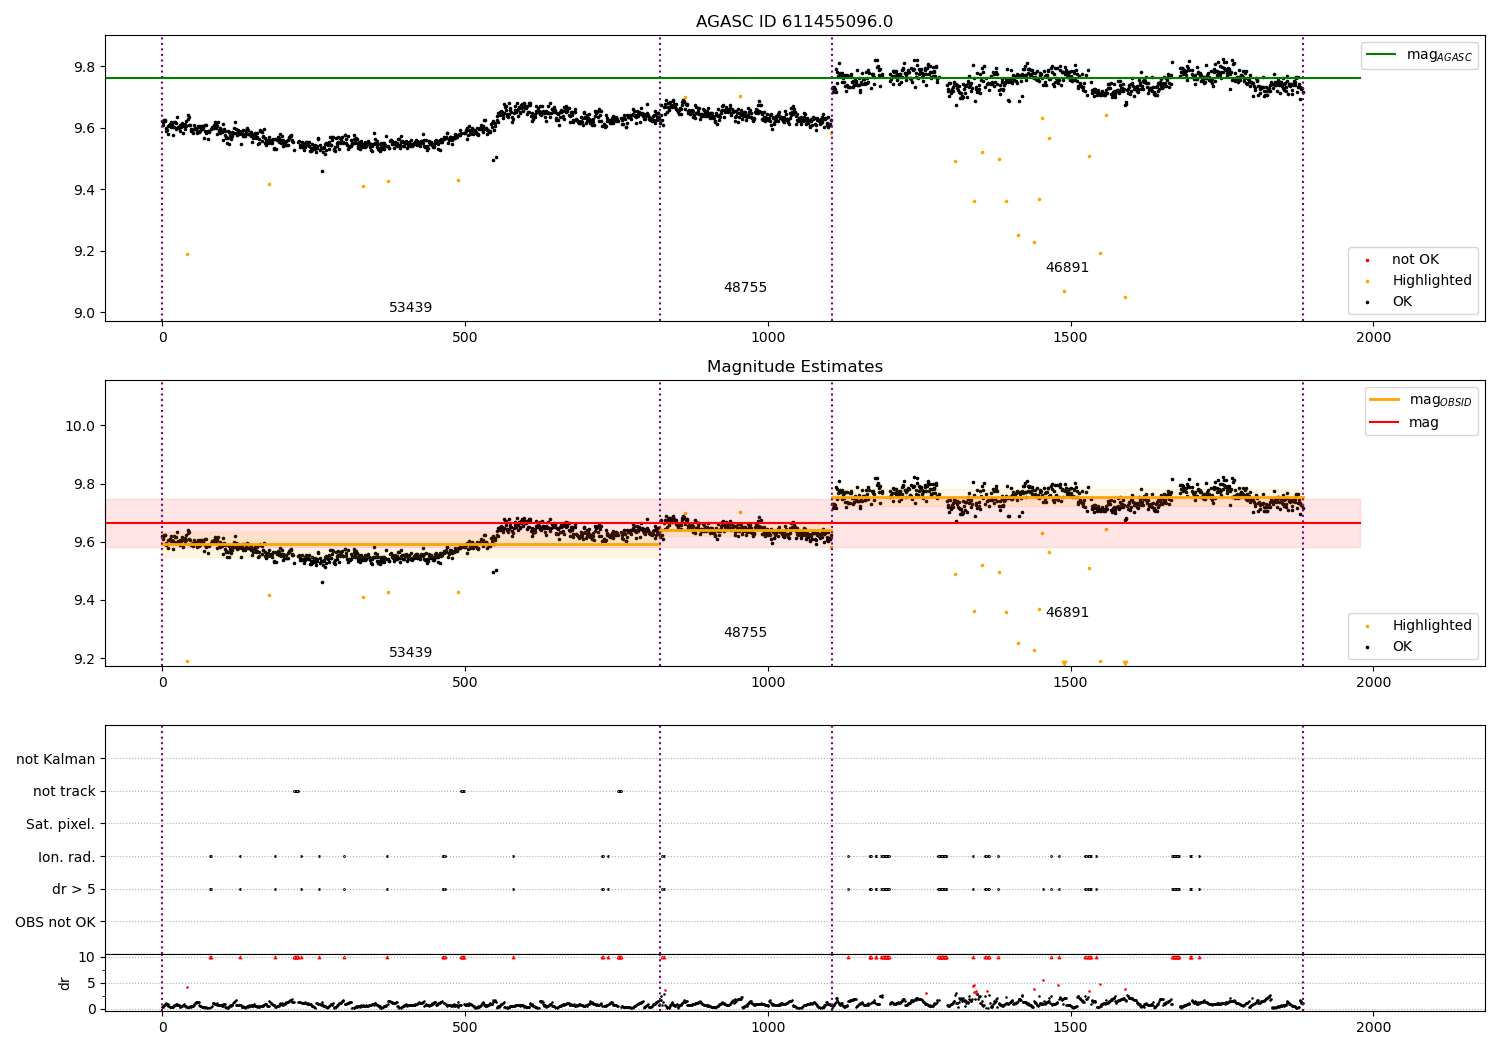The image size is (1500, 1050).
Task: Click the 'not track' row label
Action: (64, 791)
